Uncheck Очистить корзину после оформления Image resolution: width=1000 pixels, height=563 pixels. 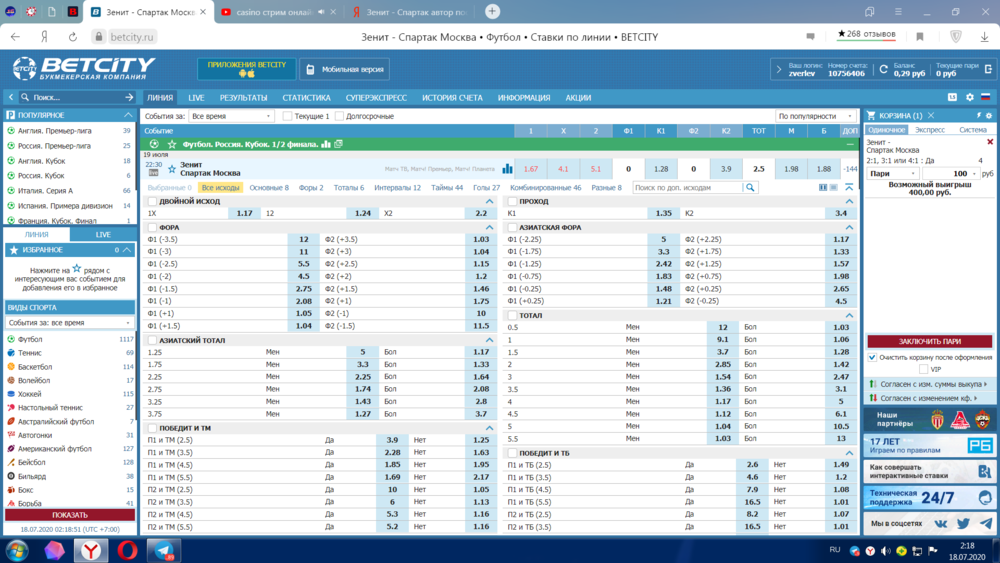(872, 358)
